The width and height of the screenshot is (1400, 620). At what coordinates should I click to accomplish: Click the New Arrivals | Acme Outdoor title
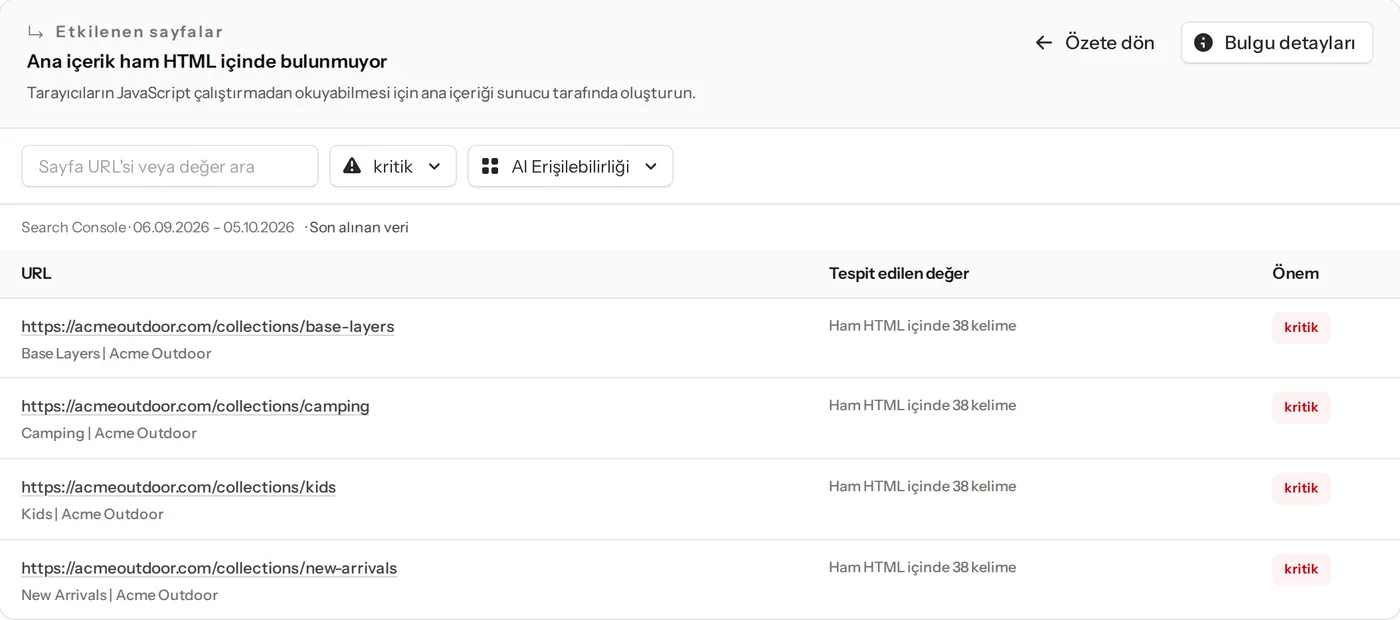click(120, 596)
